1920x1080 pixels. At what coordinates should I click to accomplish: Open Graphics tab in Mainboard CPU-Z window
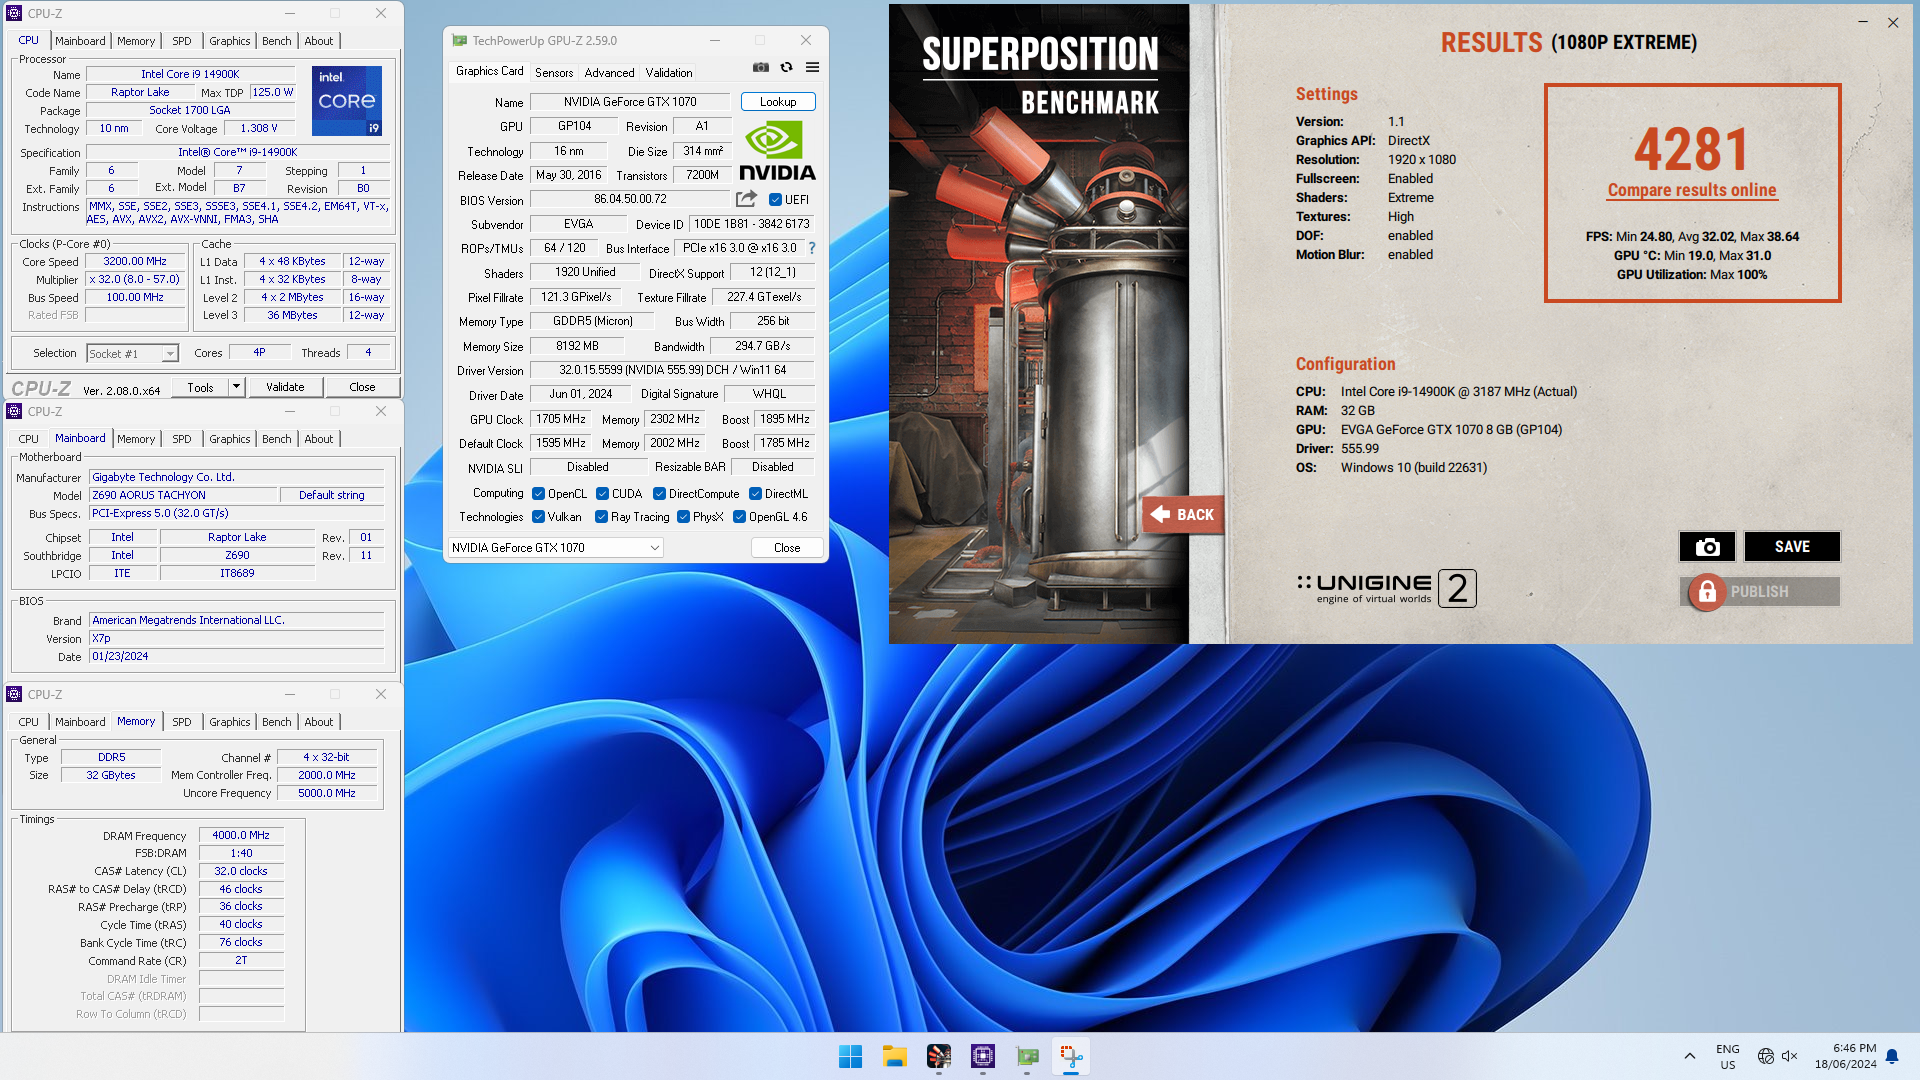(230, 439)
